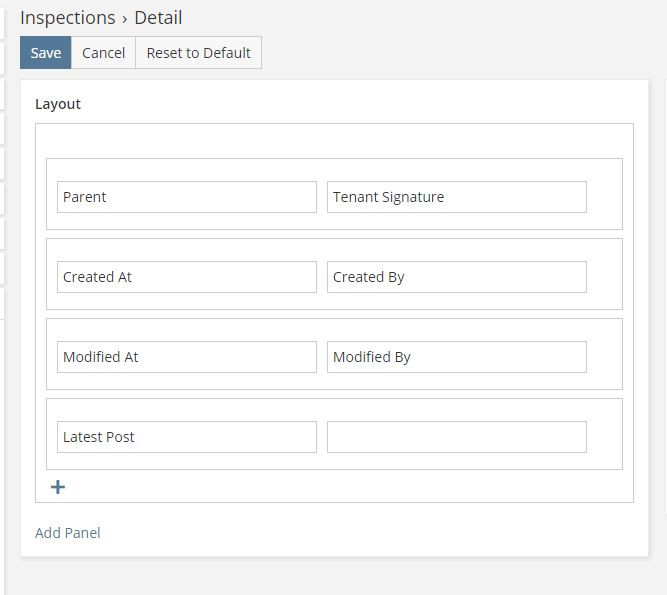Choose the Latest Post field cell
This screenshot has height=595, width=667.
[186, 437]
